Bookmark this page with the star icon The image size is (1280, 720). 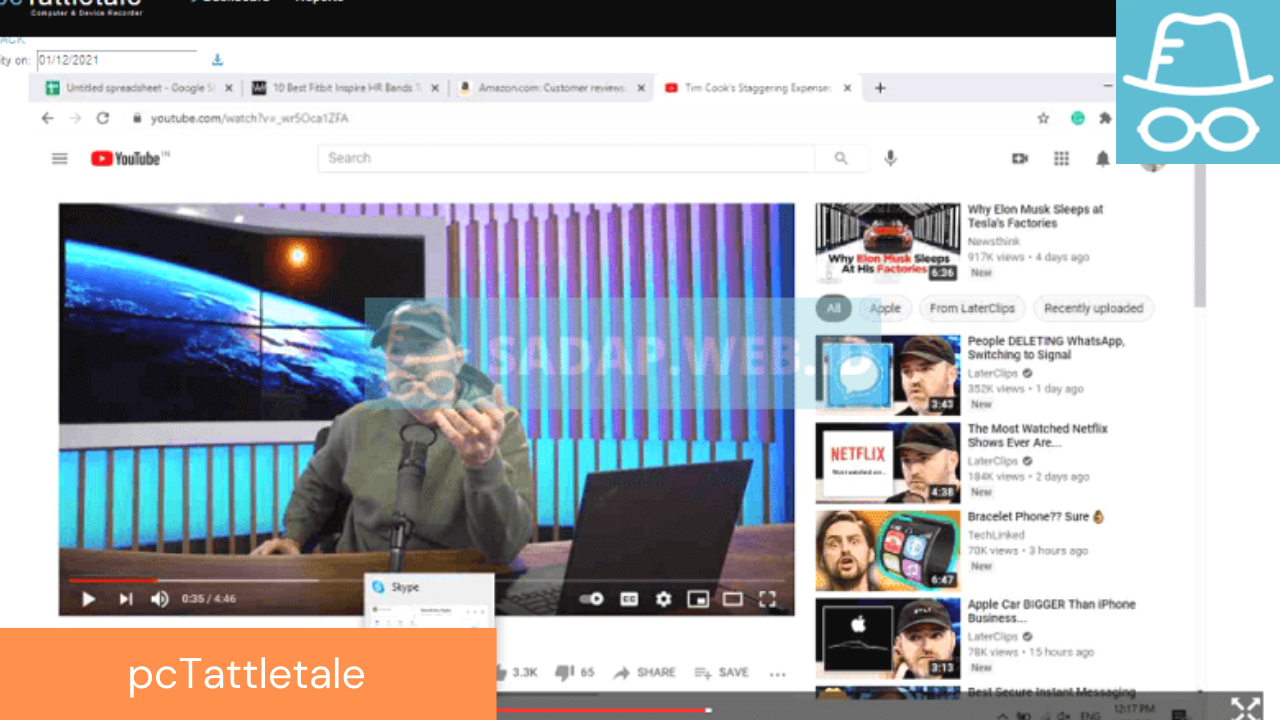pos(1043,118)
